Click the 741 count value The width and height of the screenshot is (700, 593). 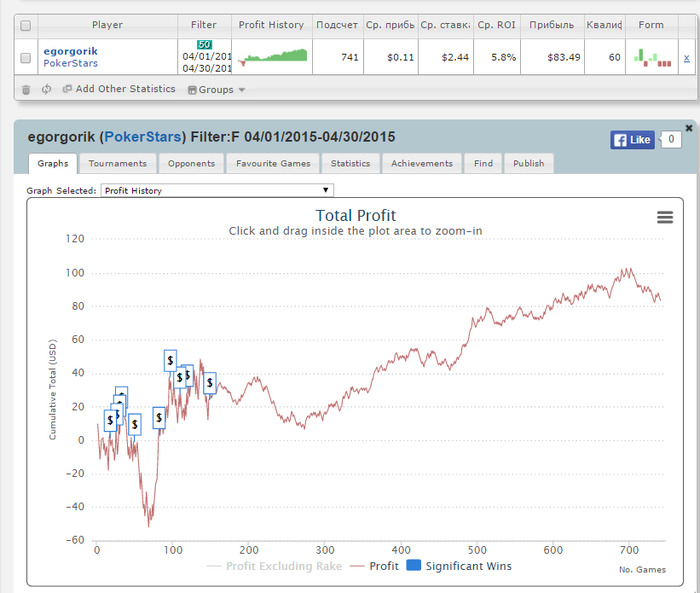point(350,58)
